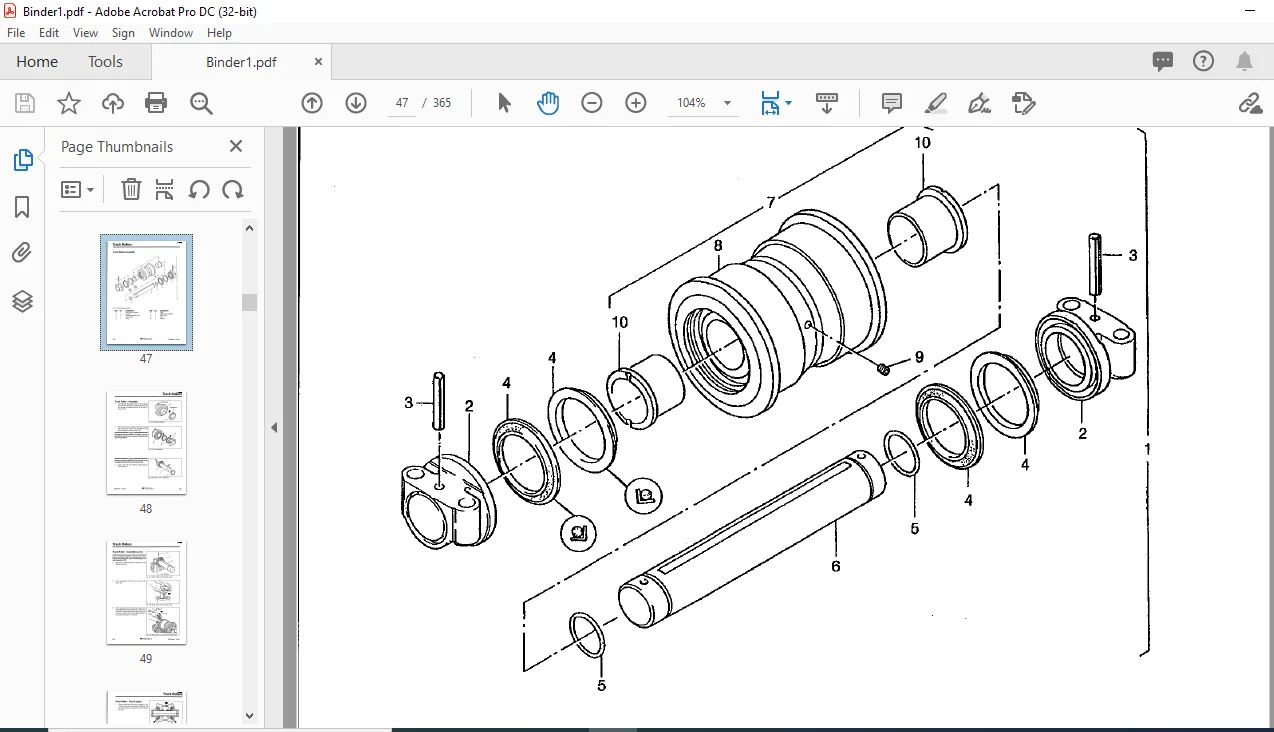
Task: Open the View menu
Action: [x=85, y=33]
